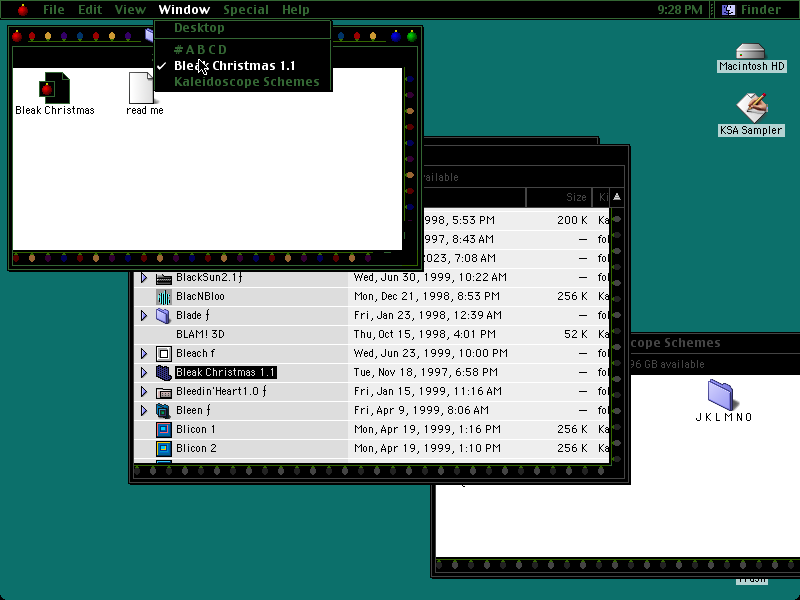Screen dimensions: 800x600
Task: Open the Help menu
Action: [296, 10]
